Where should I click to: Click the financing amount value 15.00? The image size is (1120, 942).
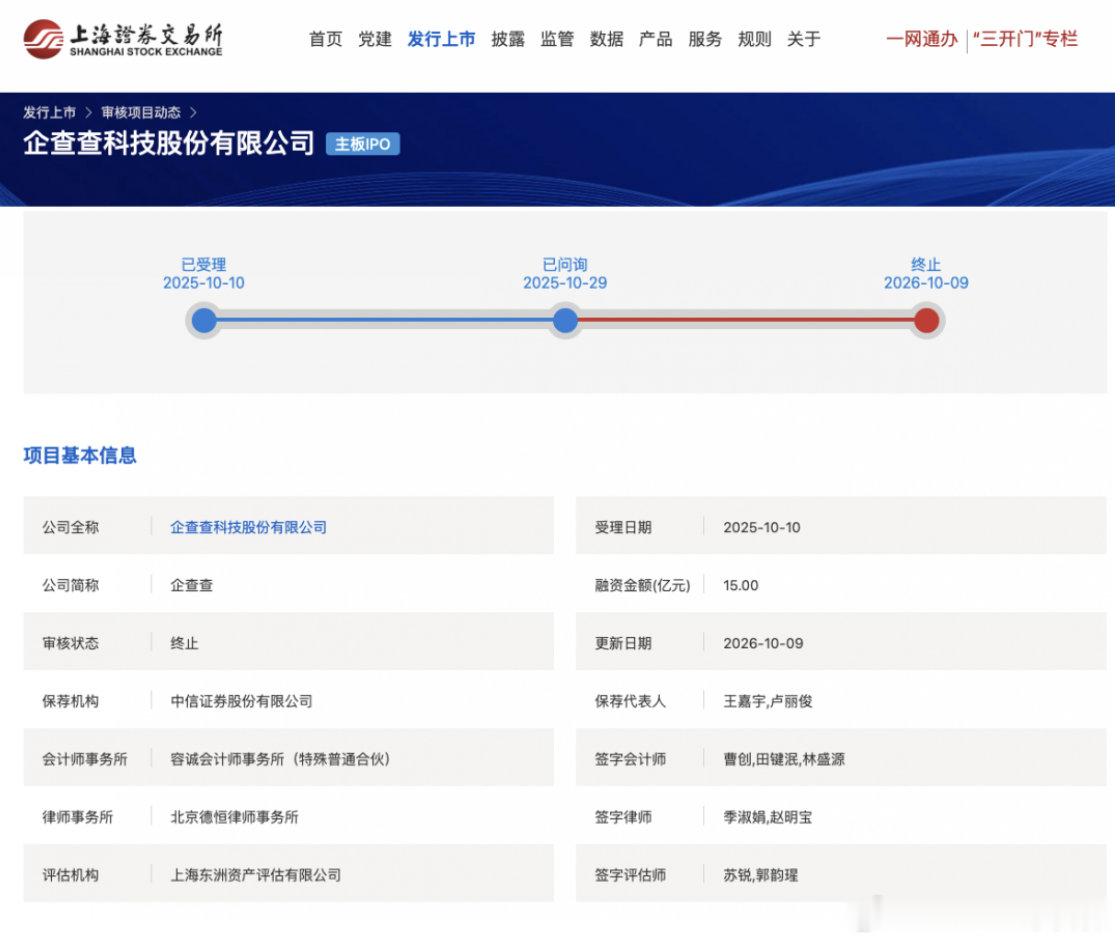coord(741,585)
